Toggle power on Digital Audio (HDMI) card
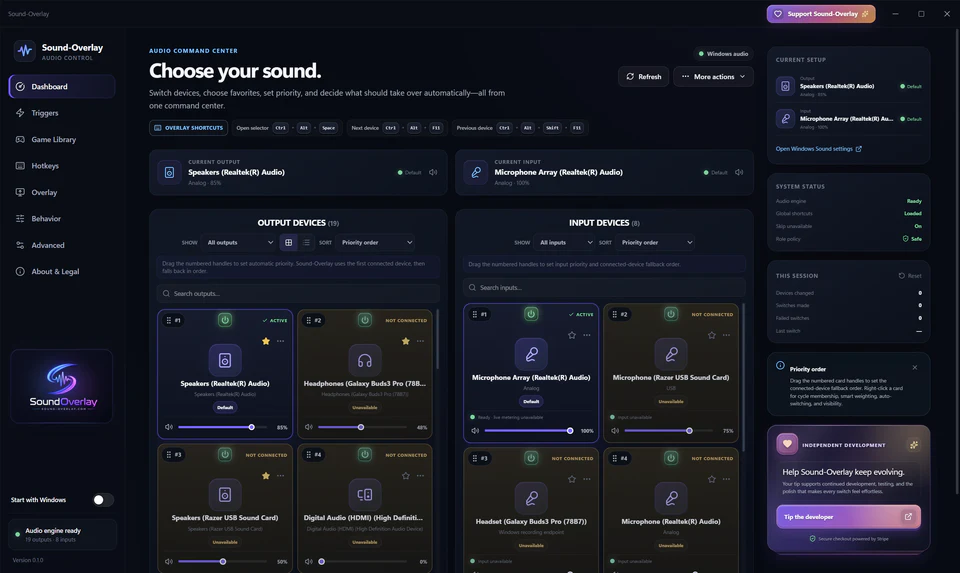 (x=365, y=454)
